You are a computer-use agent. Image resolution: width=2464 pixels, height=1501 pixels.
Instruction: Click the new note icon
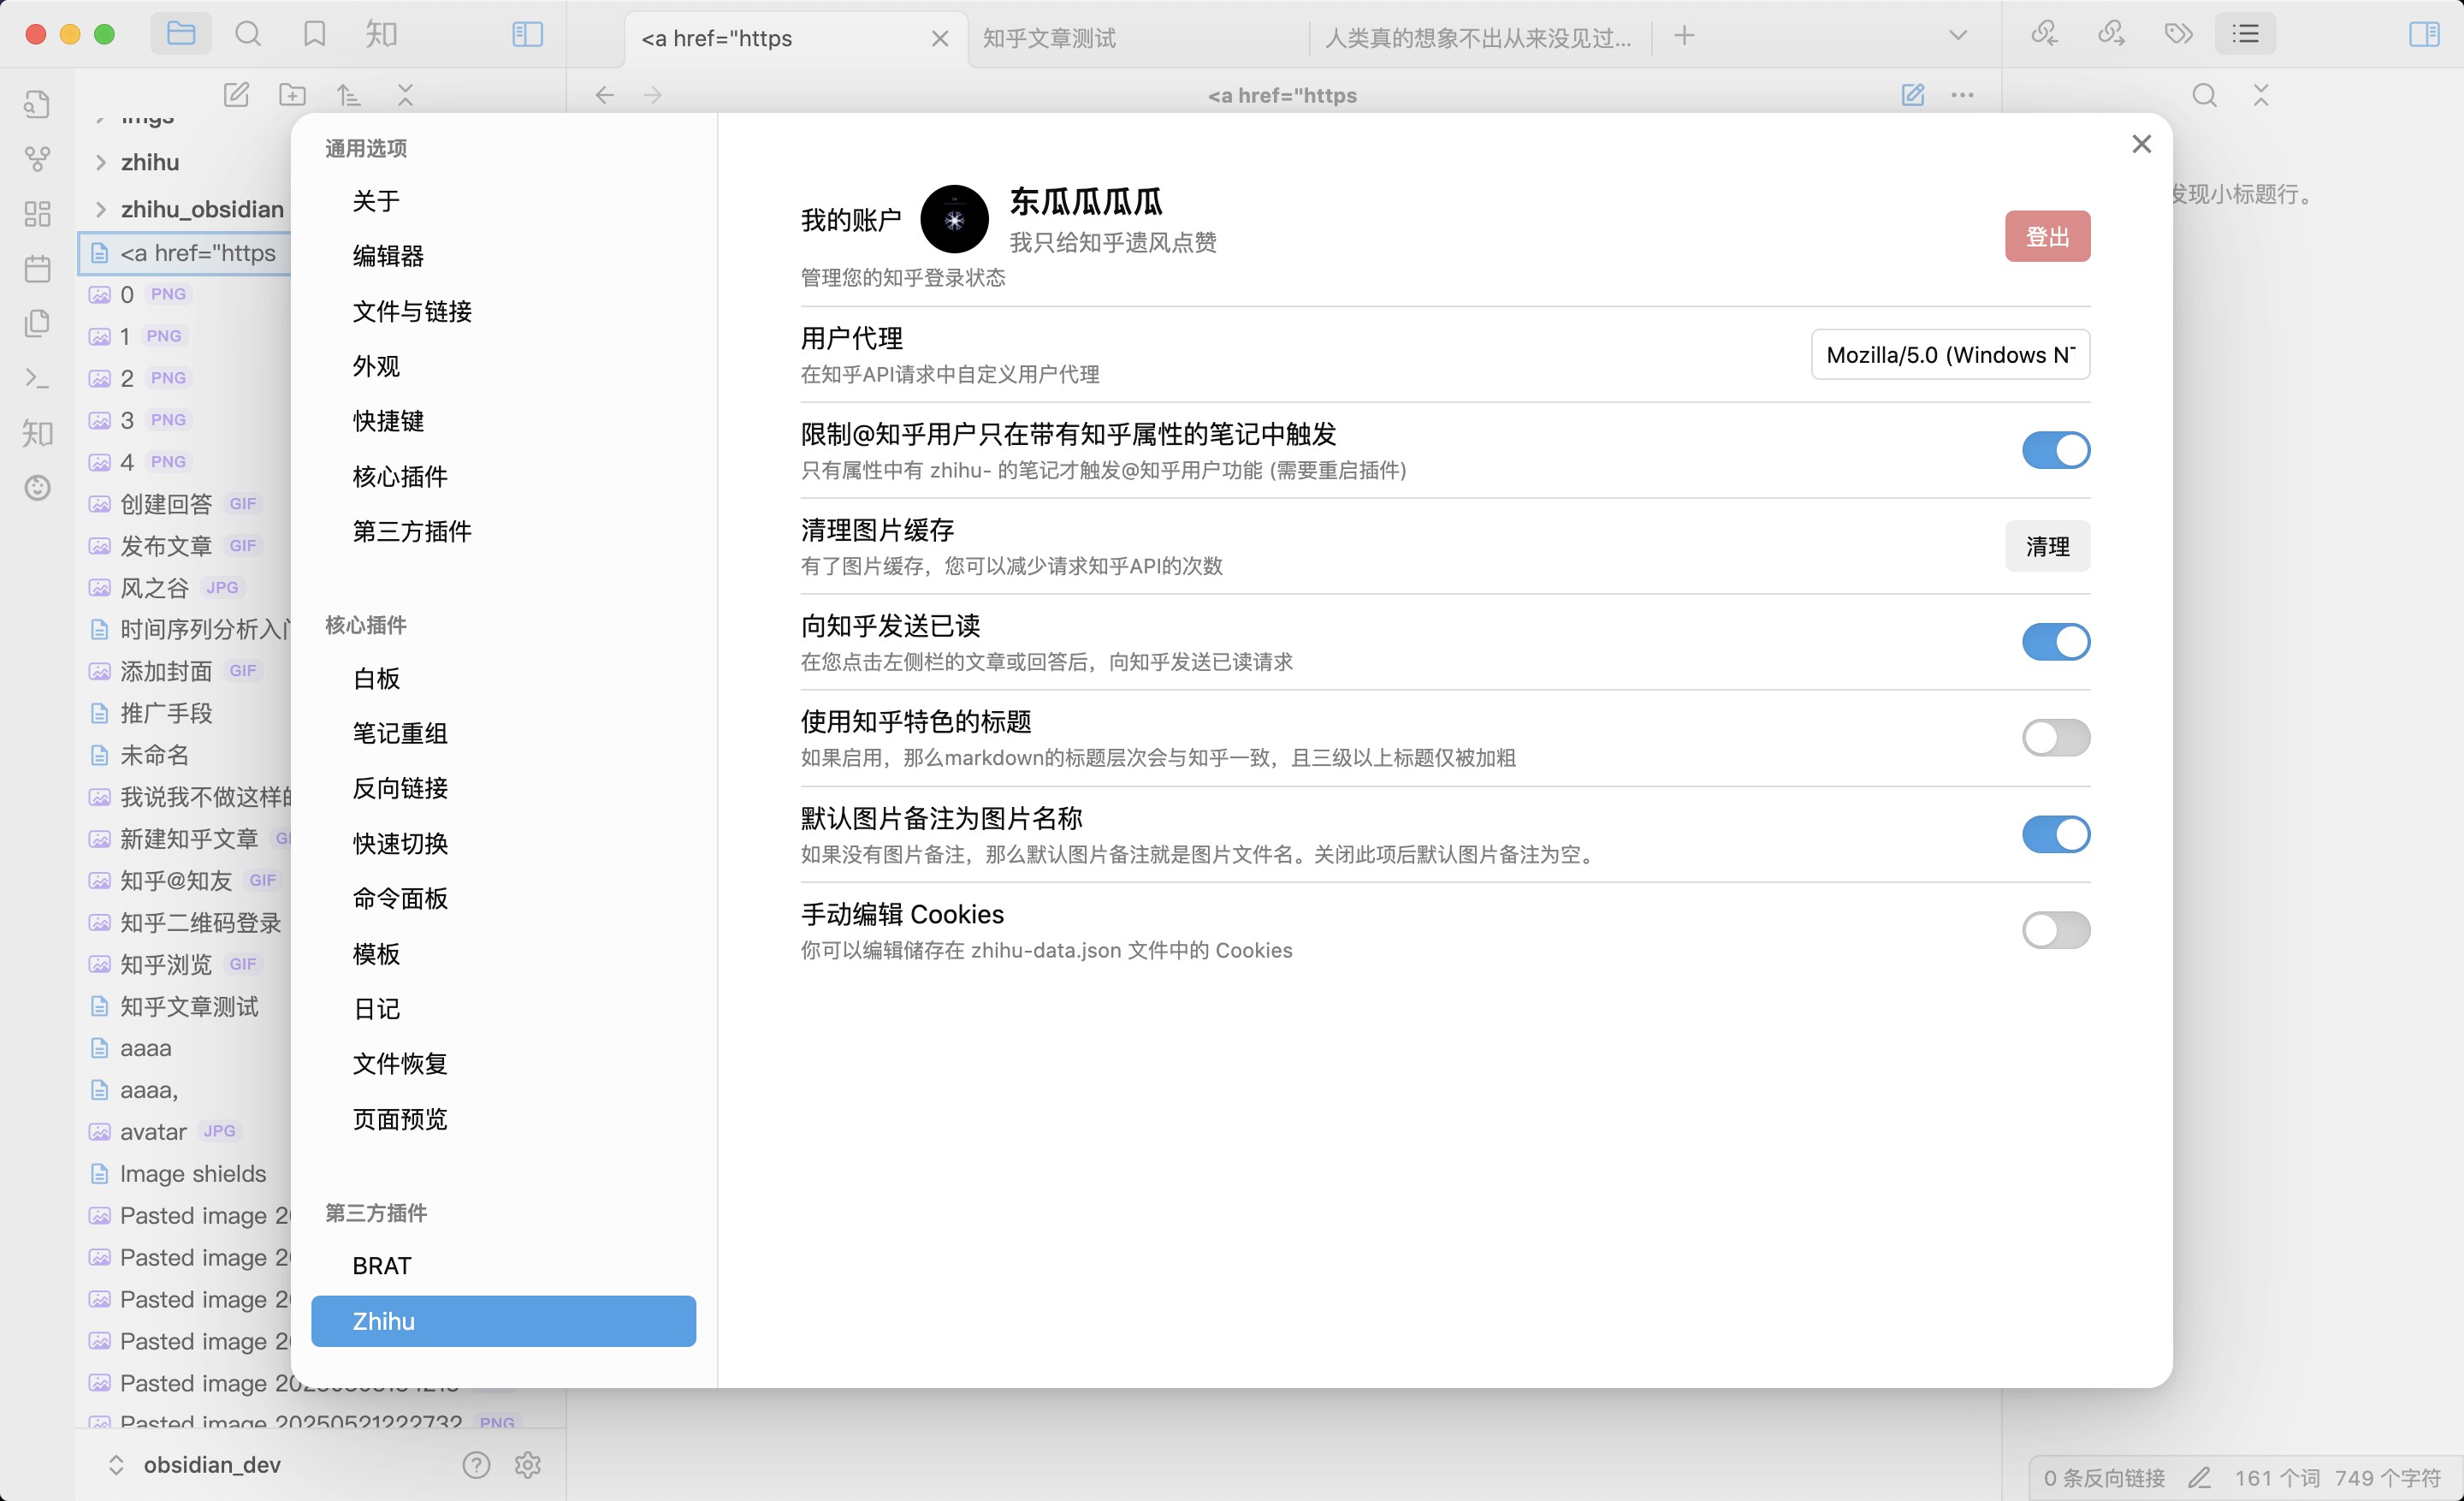tap(236, 95)
